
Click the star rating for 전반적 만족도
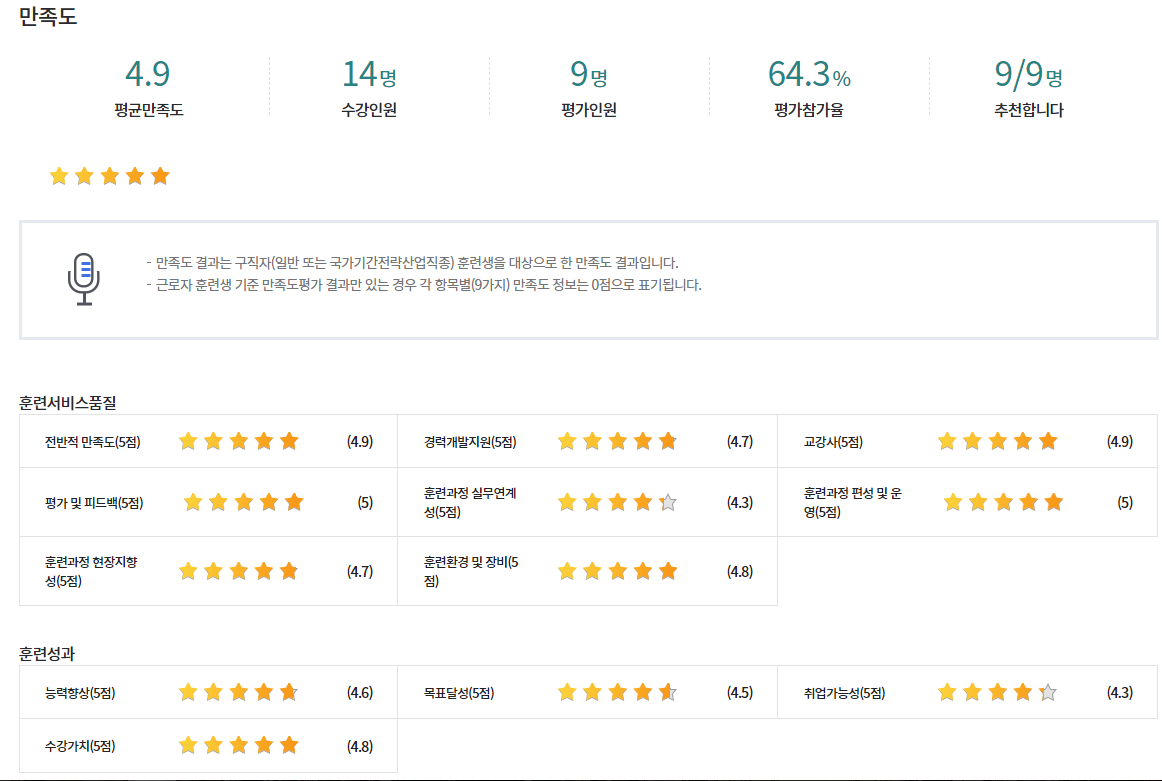[239, 442]
